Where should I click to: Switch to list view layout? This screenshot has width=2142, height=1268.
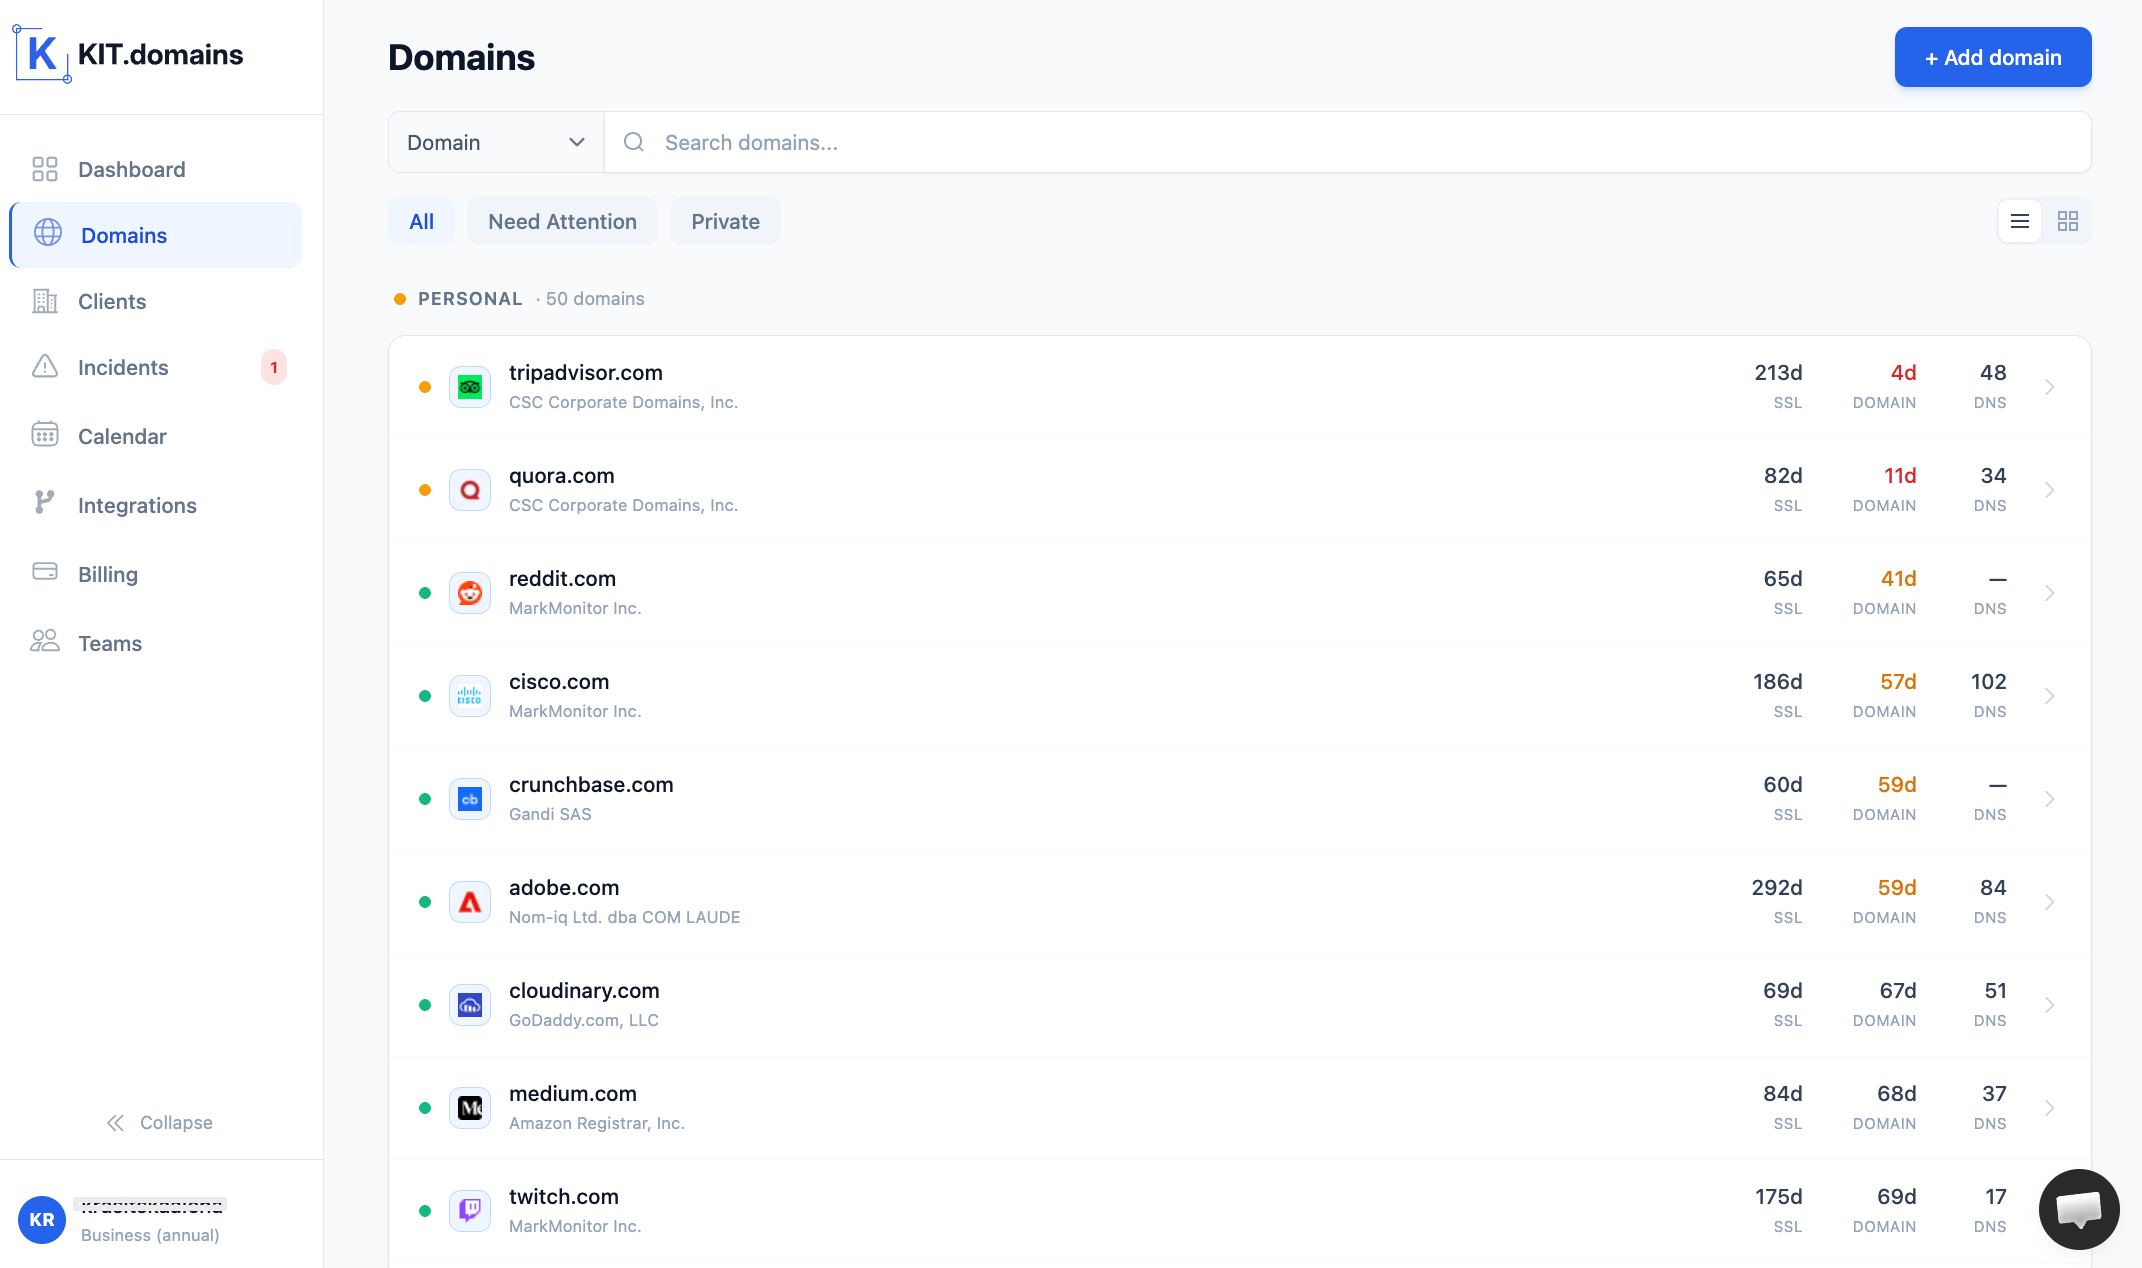click(2019, 221)
